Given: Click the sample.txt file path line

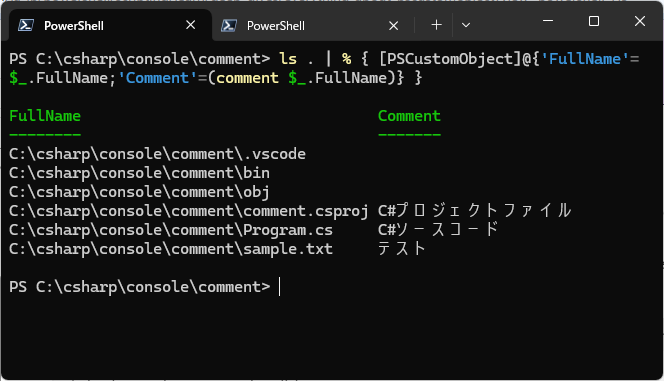Looking at the screenshot, I should pos(171,249).
